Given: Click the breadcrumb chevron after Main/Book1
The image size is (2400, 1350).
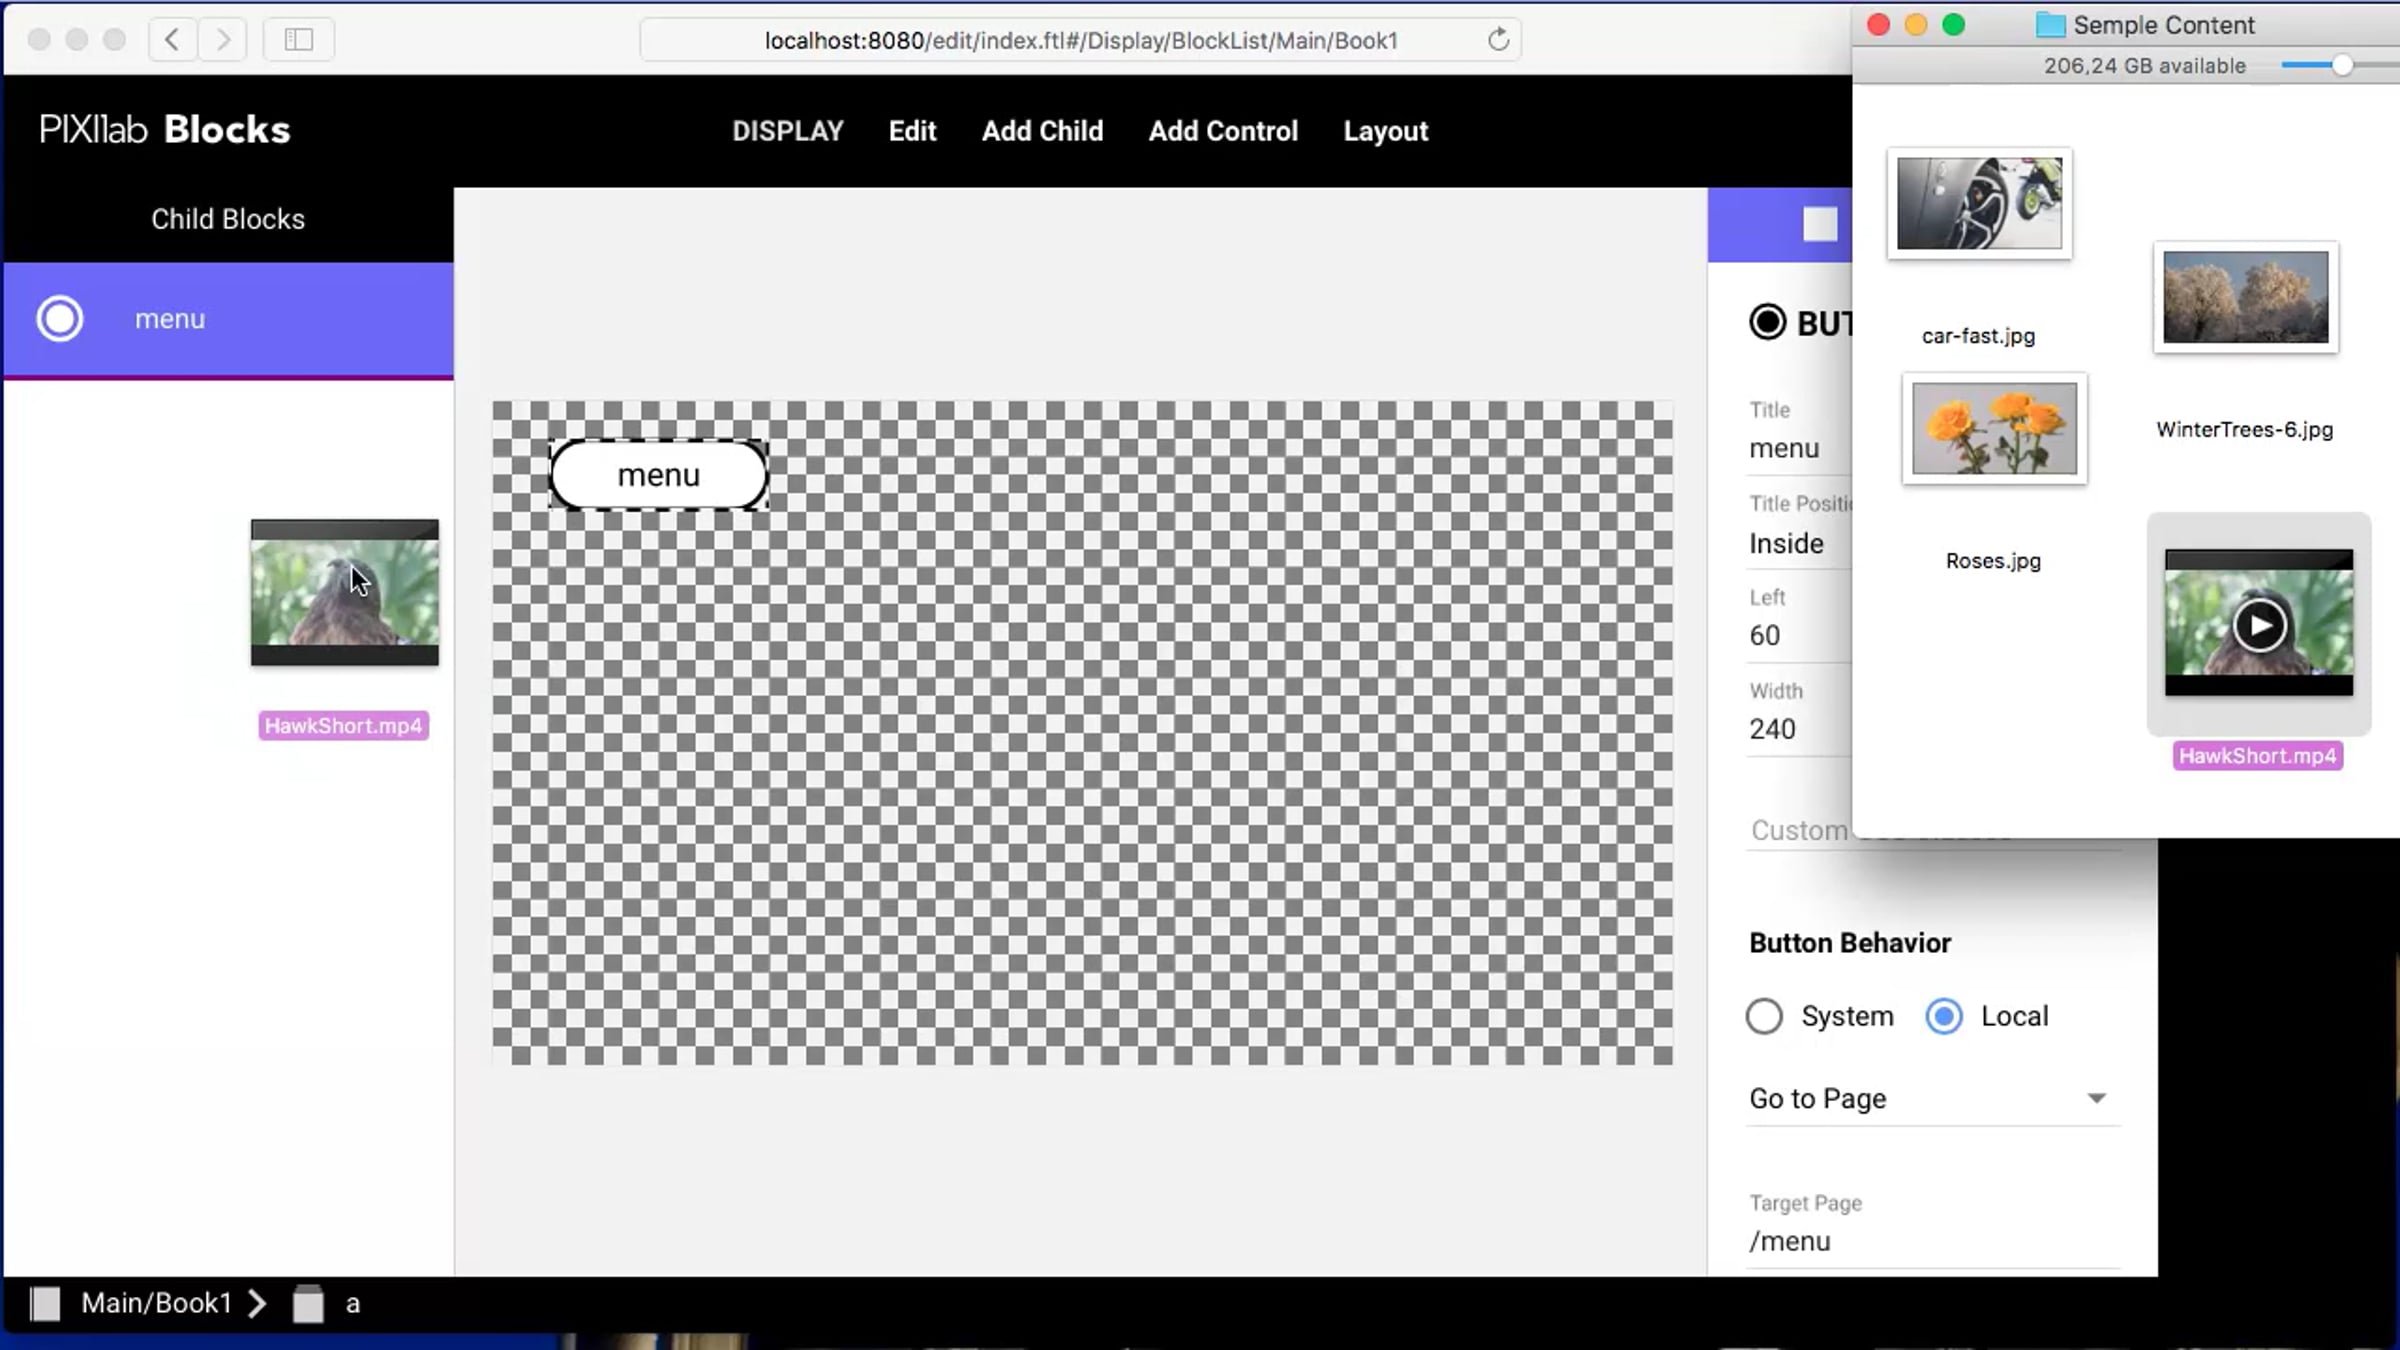Looking at the screenshot, I should click(x=257, y=1303).
